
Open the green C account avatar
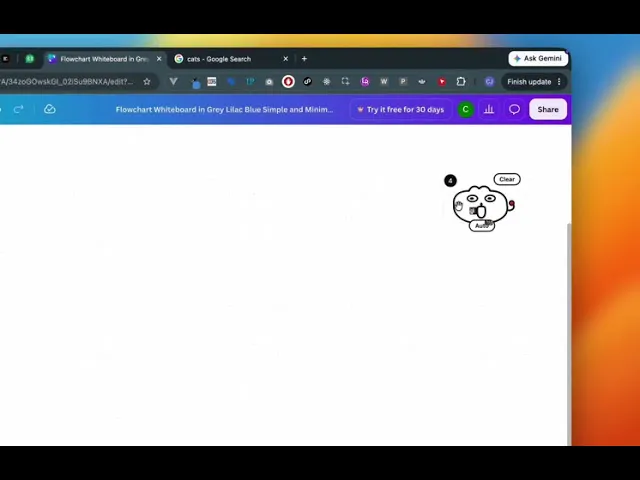[465, 109]
